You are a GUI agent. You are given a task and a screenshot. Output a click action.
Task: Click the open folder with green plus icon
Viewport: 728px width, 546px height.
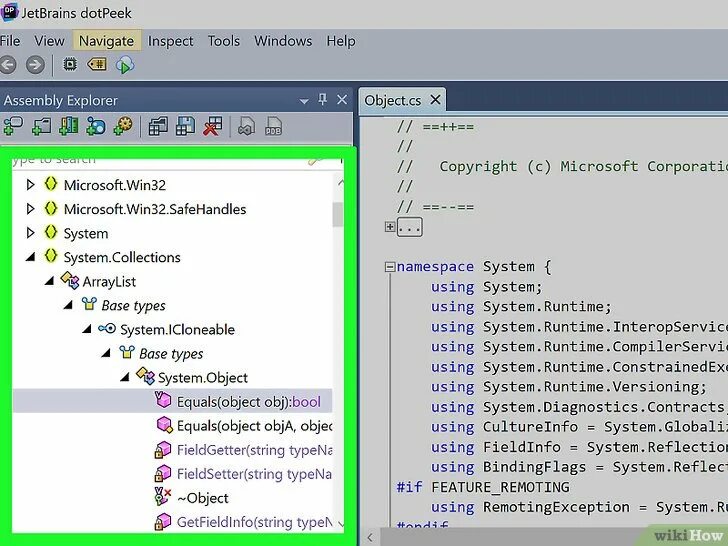tap(41, 126)
